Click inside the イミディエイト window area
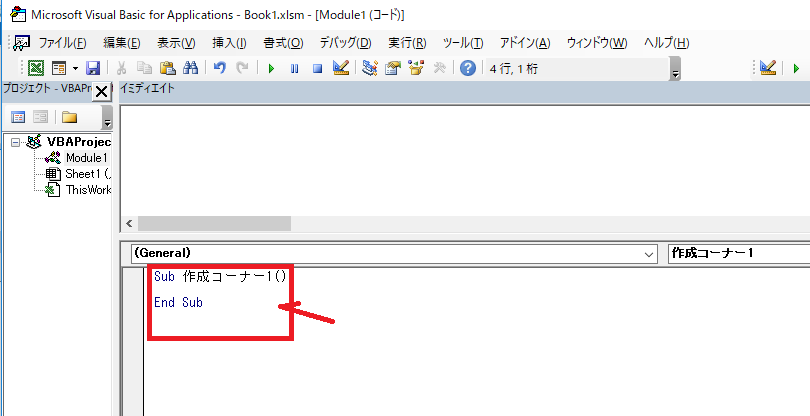 click(465, 160)
